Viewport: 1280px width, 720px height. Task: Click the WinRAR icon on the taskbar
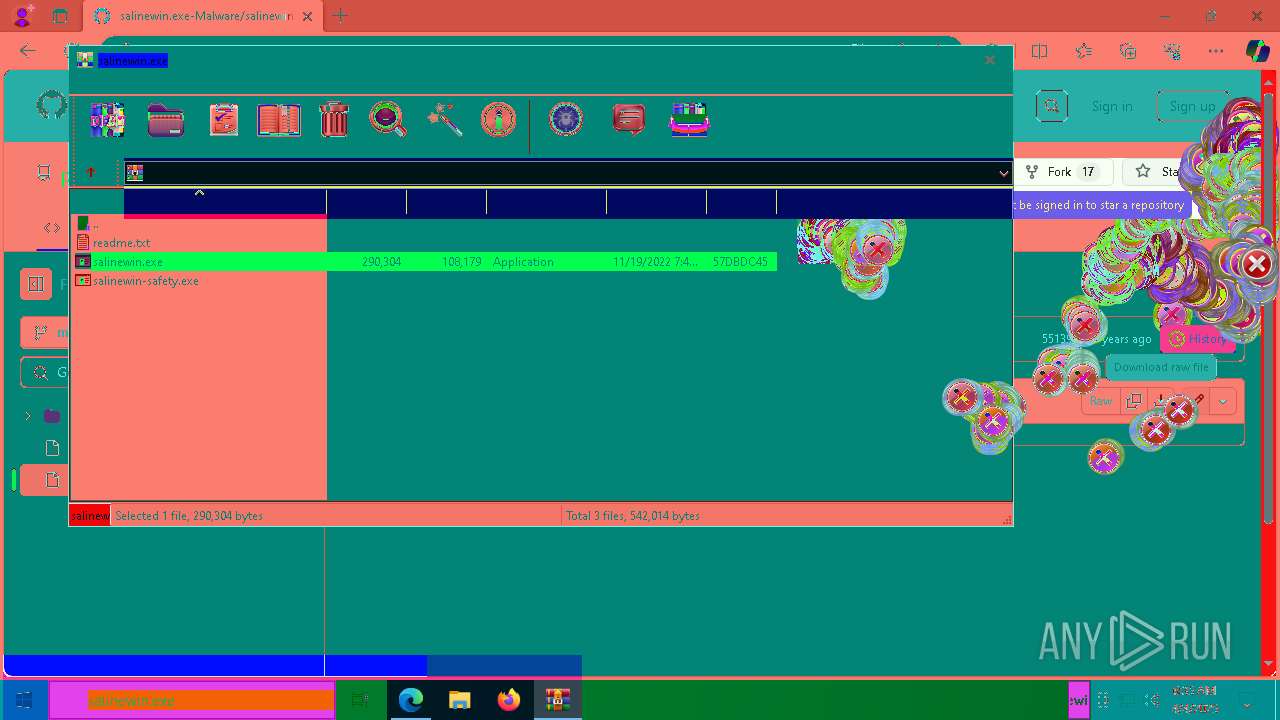point(557,700)
